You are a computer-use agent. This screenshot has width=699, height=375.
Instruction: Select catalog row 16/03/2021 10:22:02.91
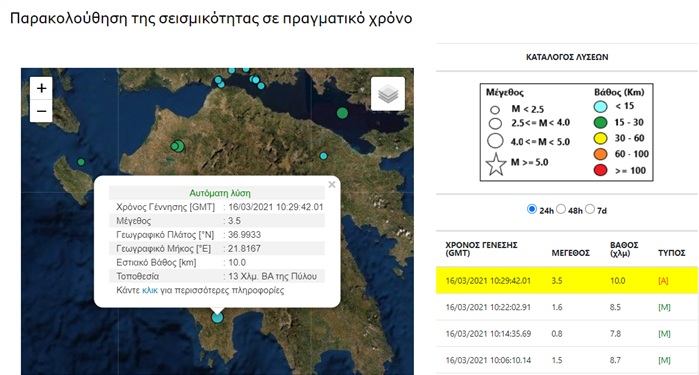pyautogui.click(x=567, y=307)
